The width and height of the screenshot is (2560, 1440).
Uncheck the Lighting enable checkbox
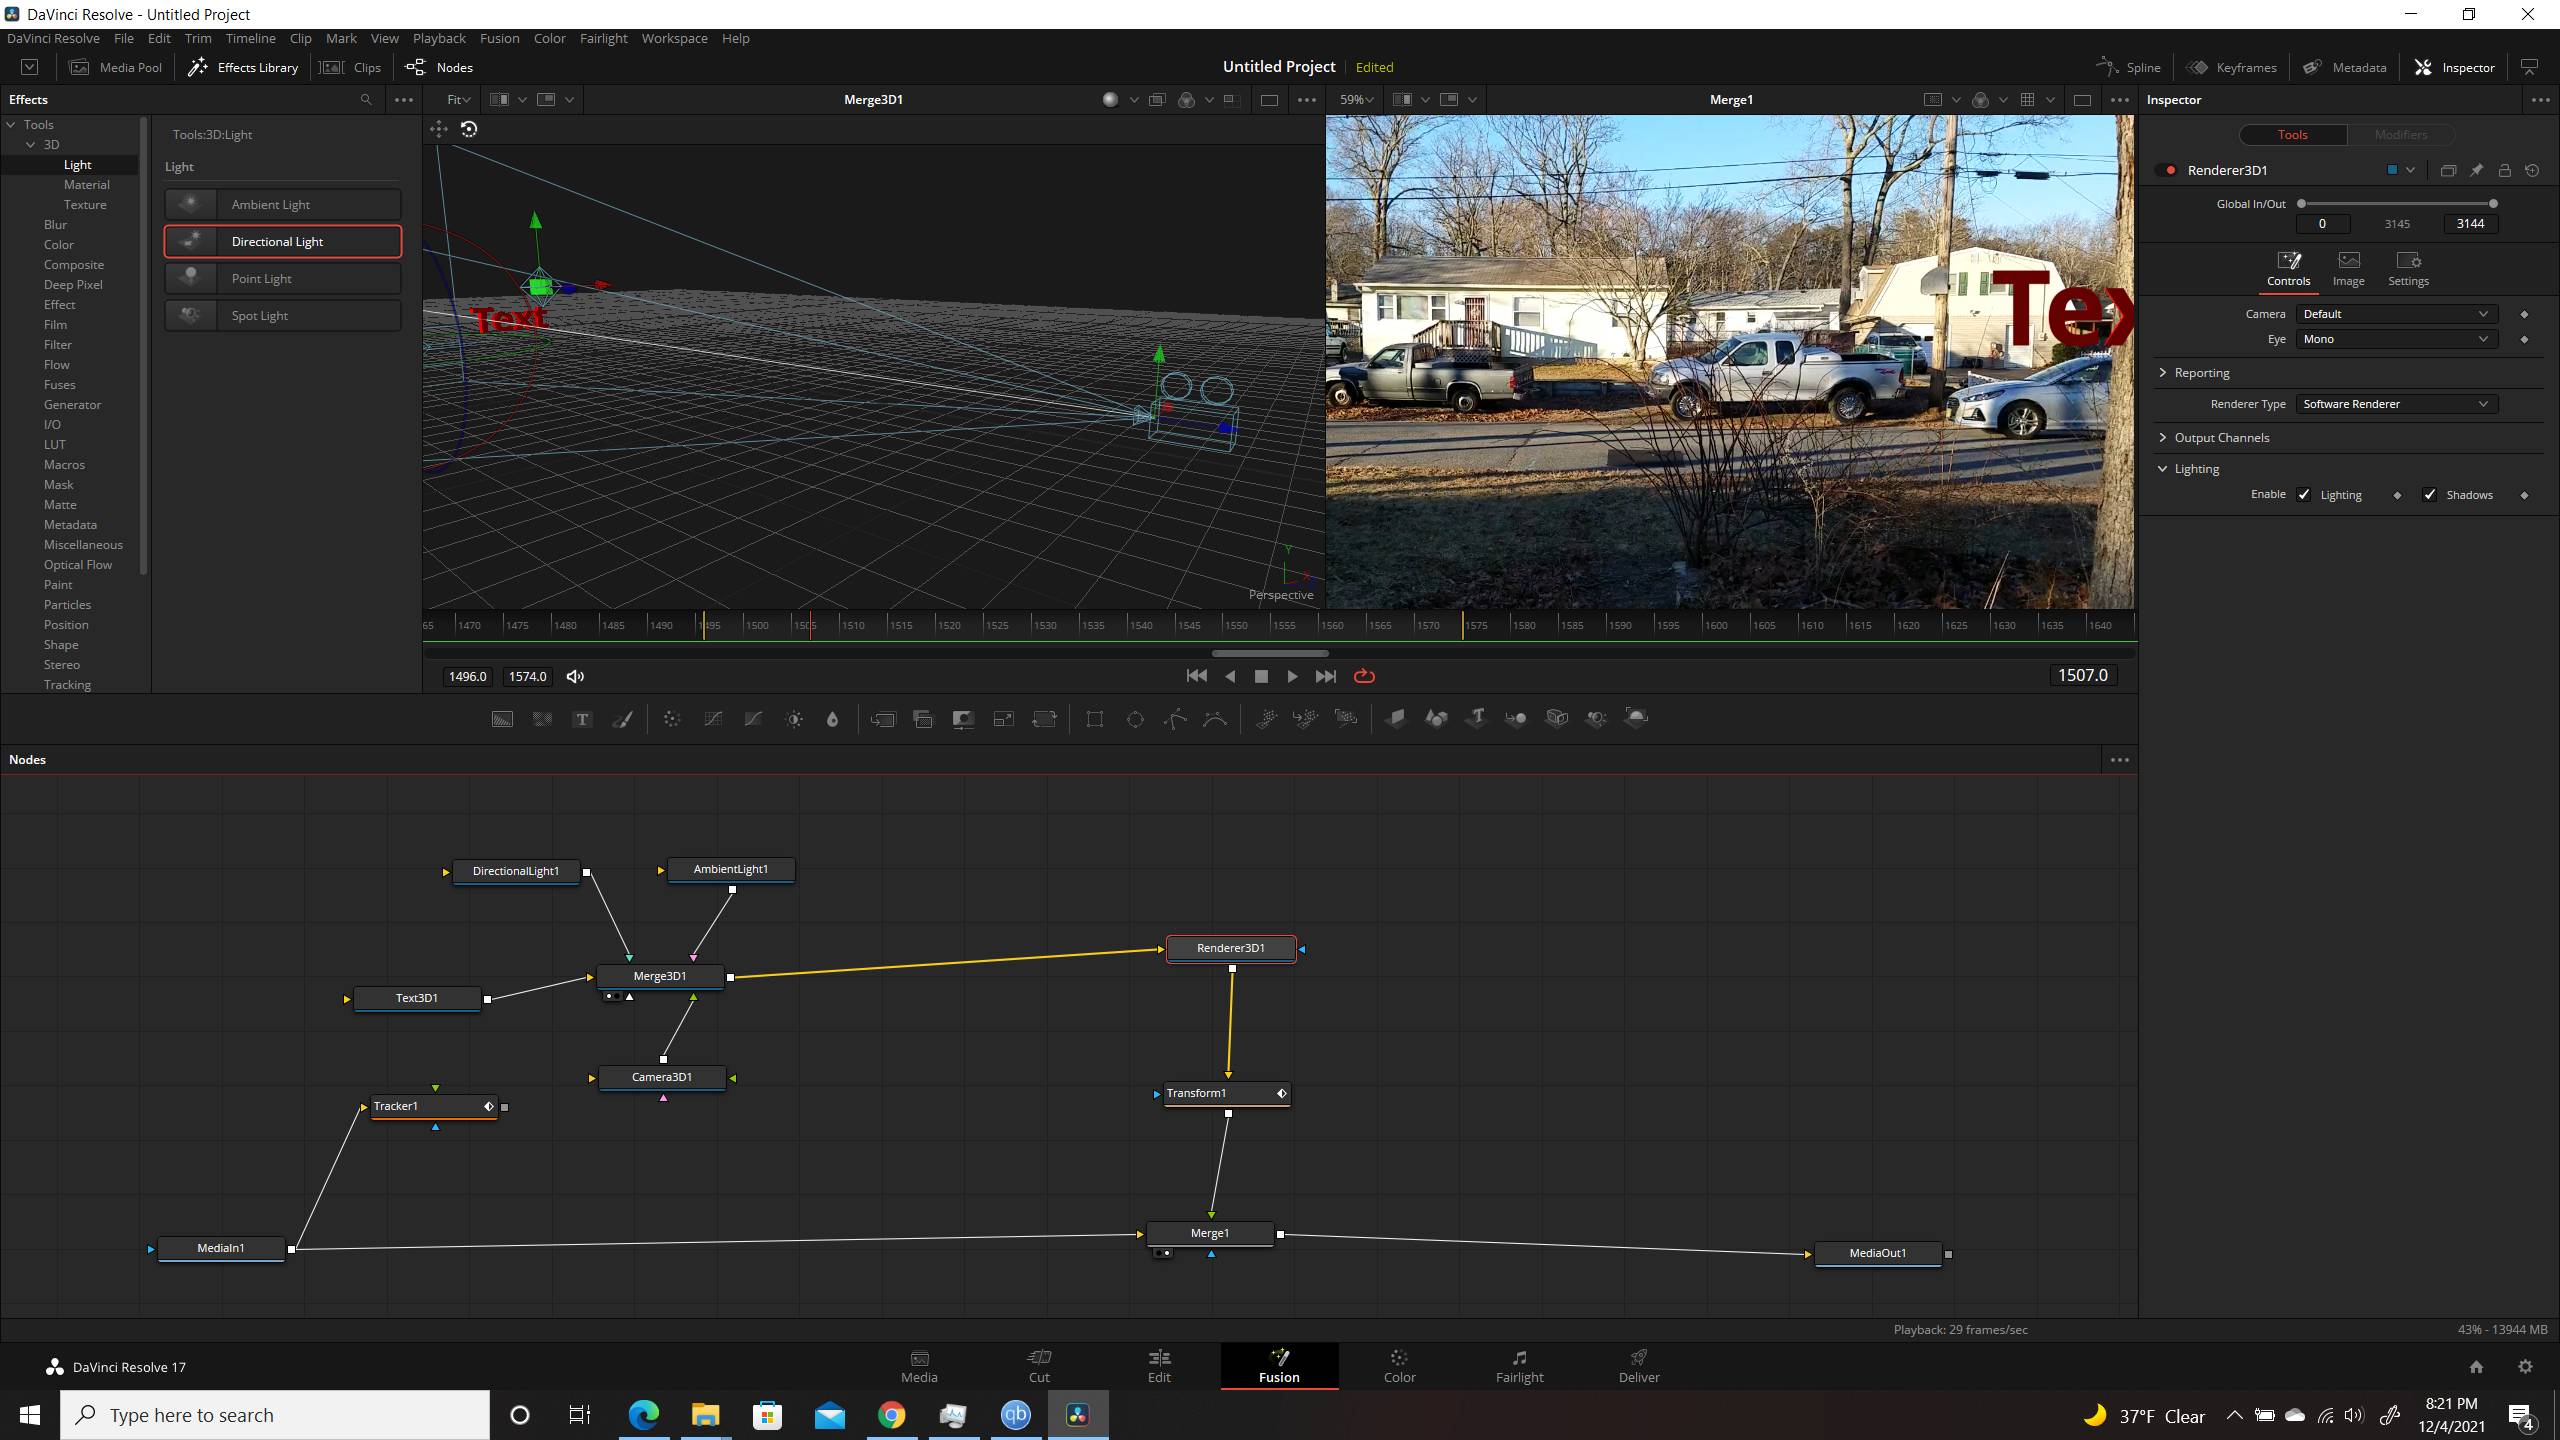pyautogui.click(x=2304, y=495)
